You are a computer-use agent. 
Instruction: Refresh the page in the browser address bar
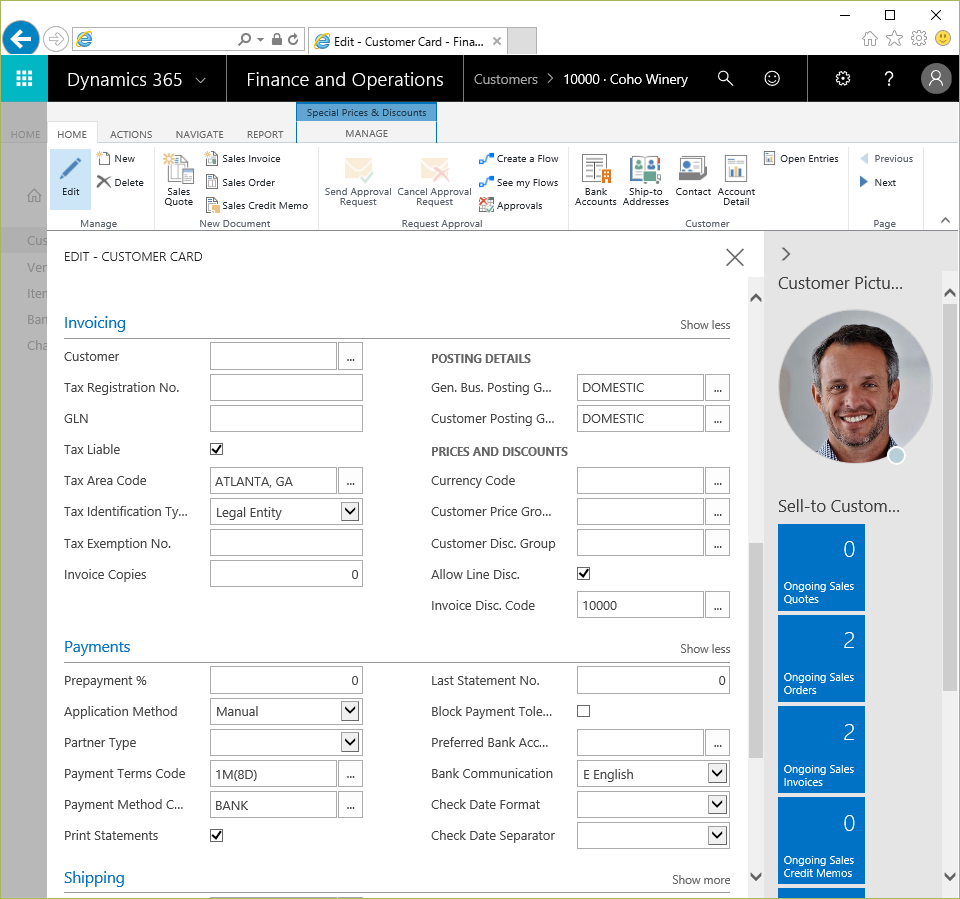point(293,40)
